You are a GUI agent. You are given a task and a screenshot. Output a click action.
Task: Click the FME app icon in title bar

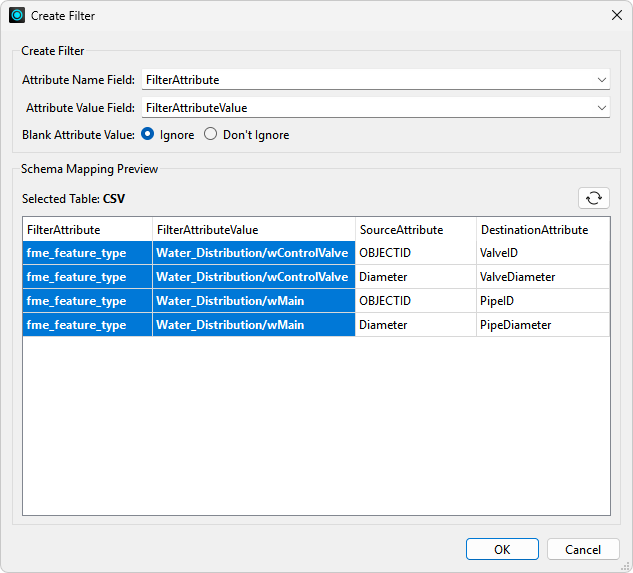[17, 16]
